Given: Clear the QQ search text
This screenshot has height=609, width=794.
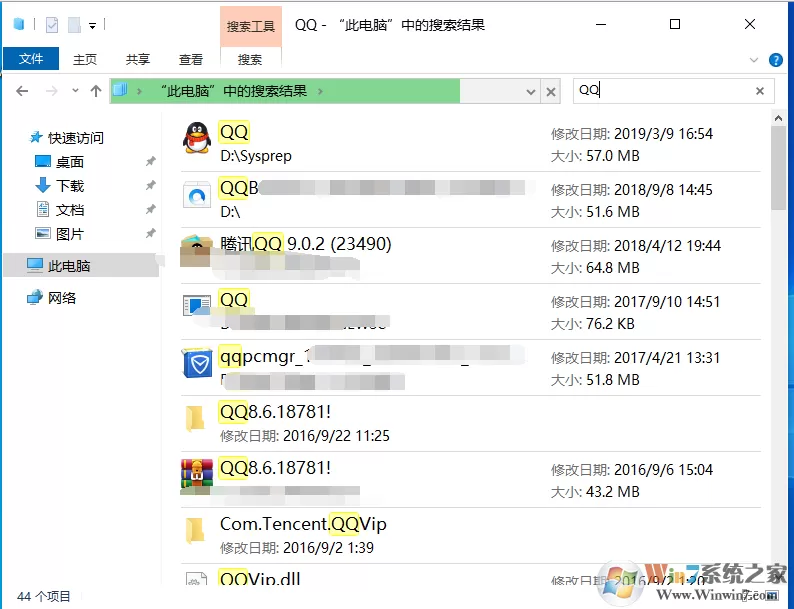Looking at the screenshot, I should (760, 91).
